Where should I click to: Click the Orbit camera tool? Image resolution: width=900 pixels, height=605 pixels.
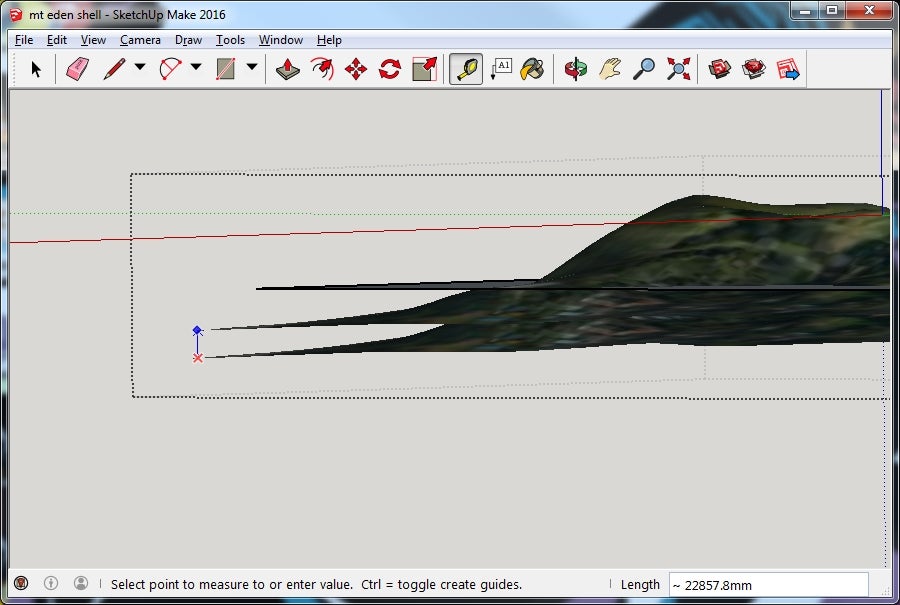click(576, 69)
